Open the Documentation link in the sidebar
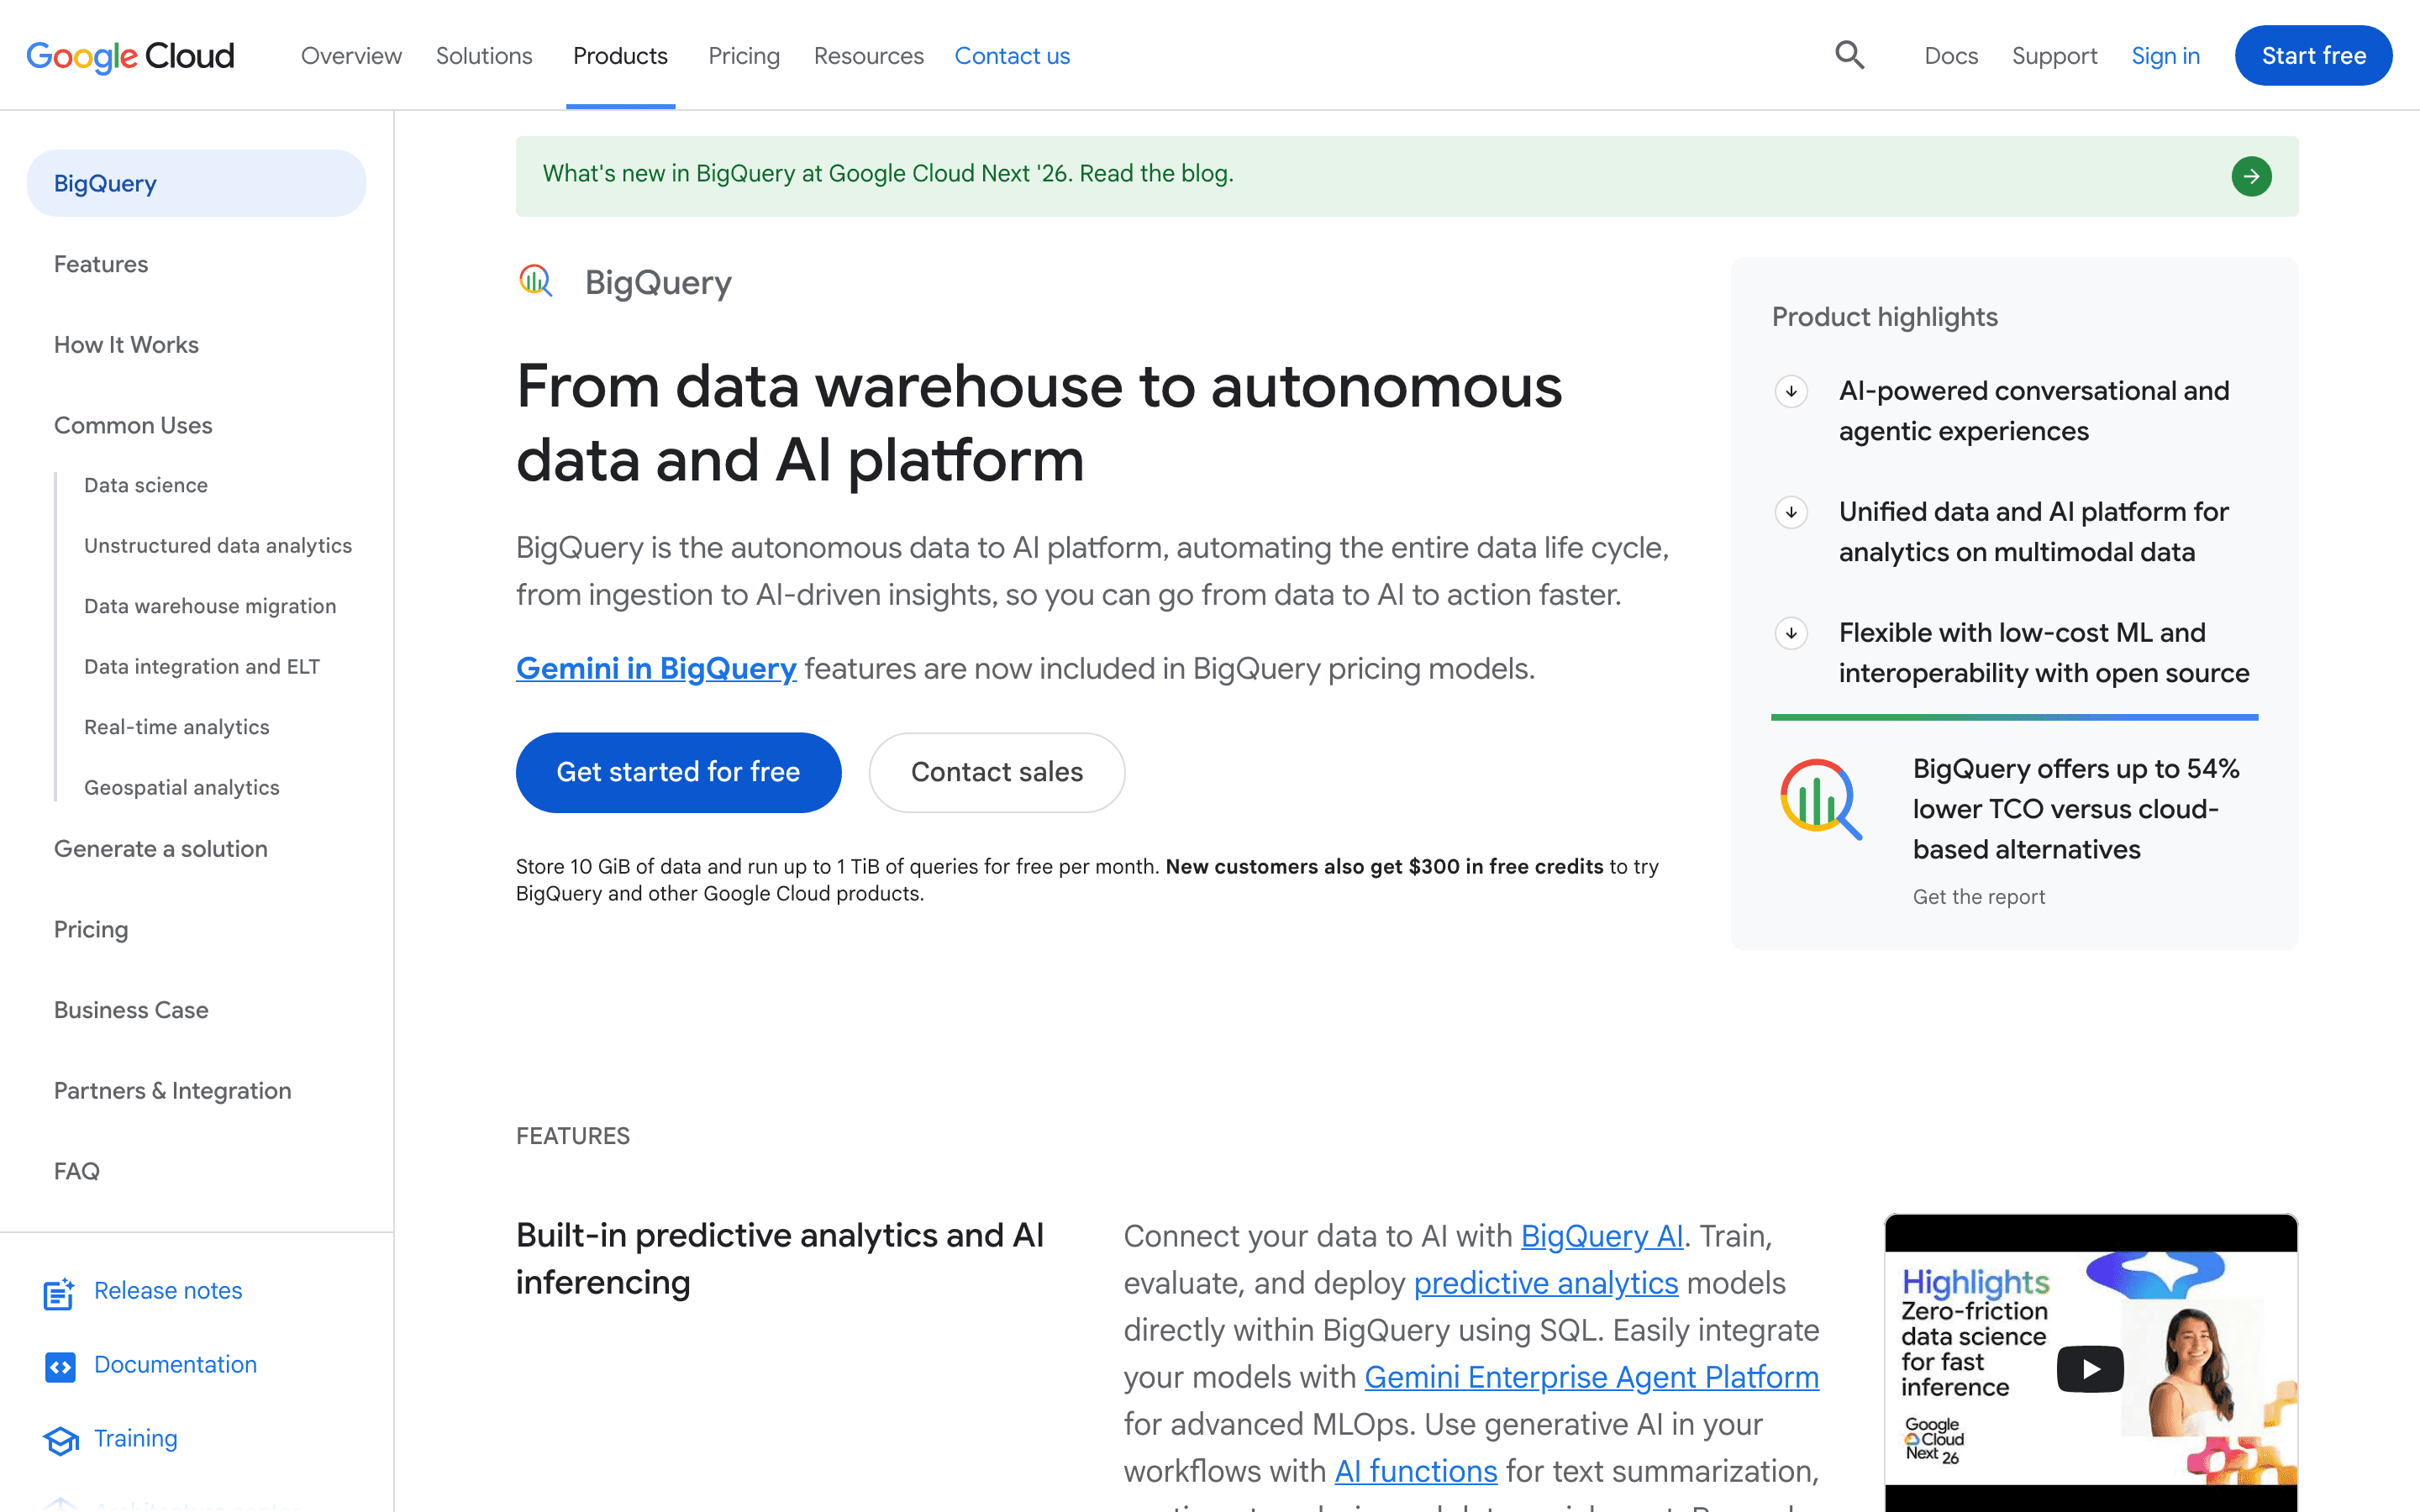This screenshot has height=1512, width=2420. click(x=175, y=1365)
